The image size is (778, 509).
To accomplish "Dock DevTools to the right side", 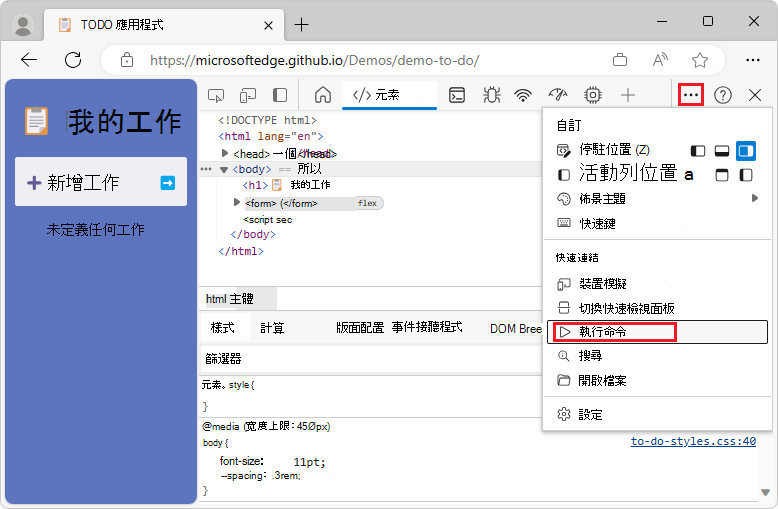I will pos(746,151).
